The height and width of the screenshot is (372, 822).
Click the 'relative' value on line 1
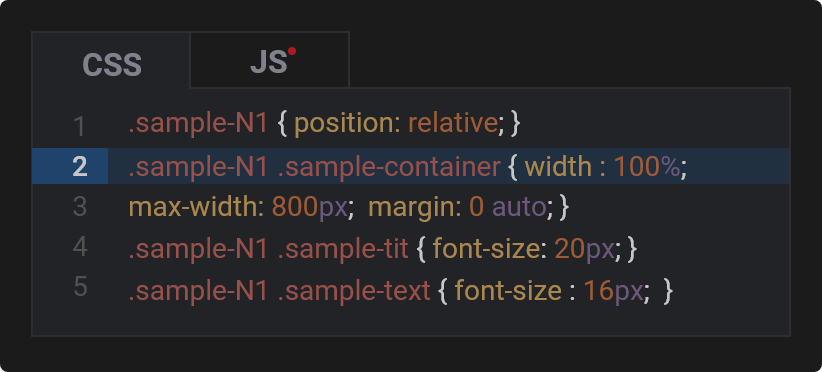pos(452,124)
